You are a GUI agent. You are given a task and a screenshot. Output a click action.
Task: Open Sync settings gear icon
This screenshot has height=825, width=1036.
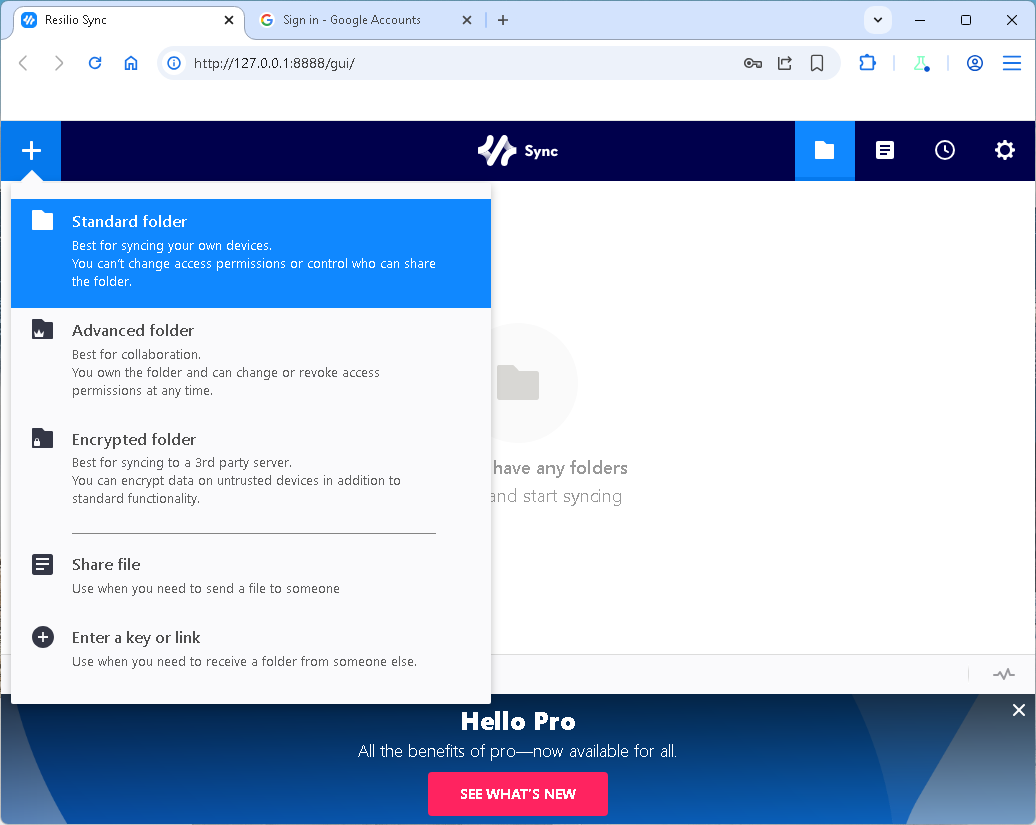point(1004,151)
